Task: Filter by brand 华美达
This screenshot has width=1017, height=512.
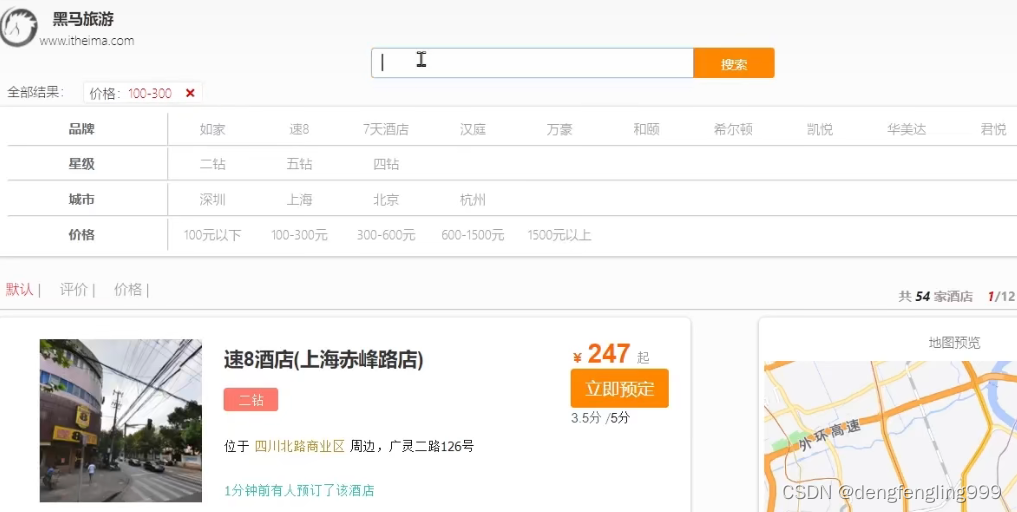Action: (x=907, y=129)
